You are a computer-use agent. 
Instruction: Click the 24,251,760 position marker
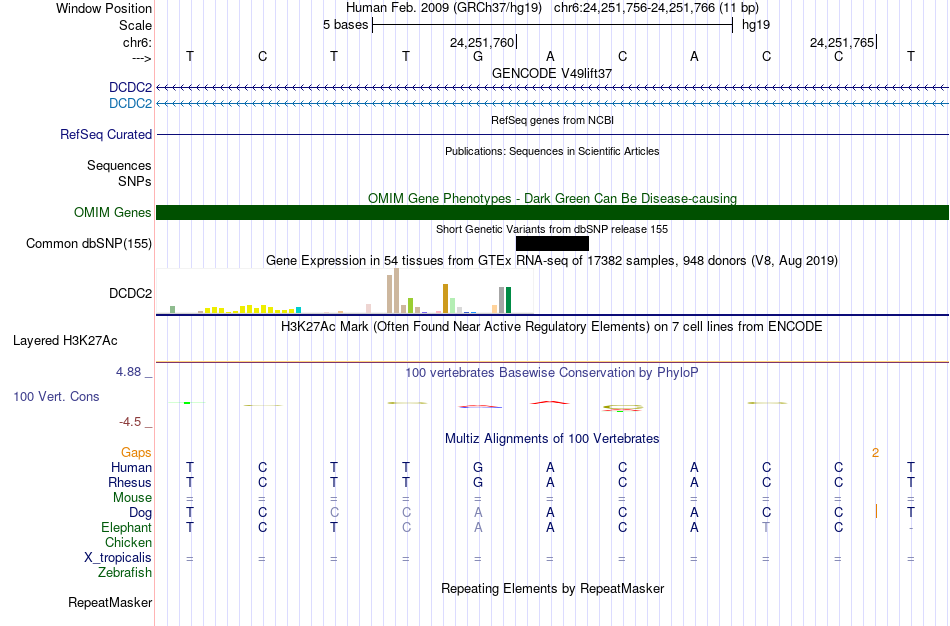click(x=482, y=42)
